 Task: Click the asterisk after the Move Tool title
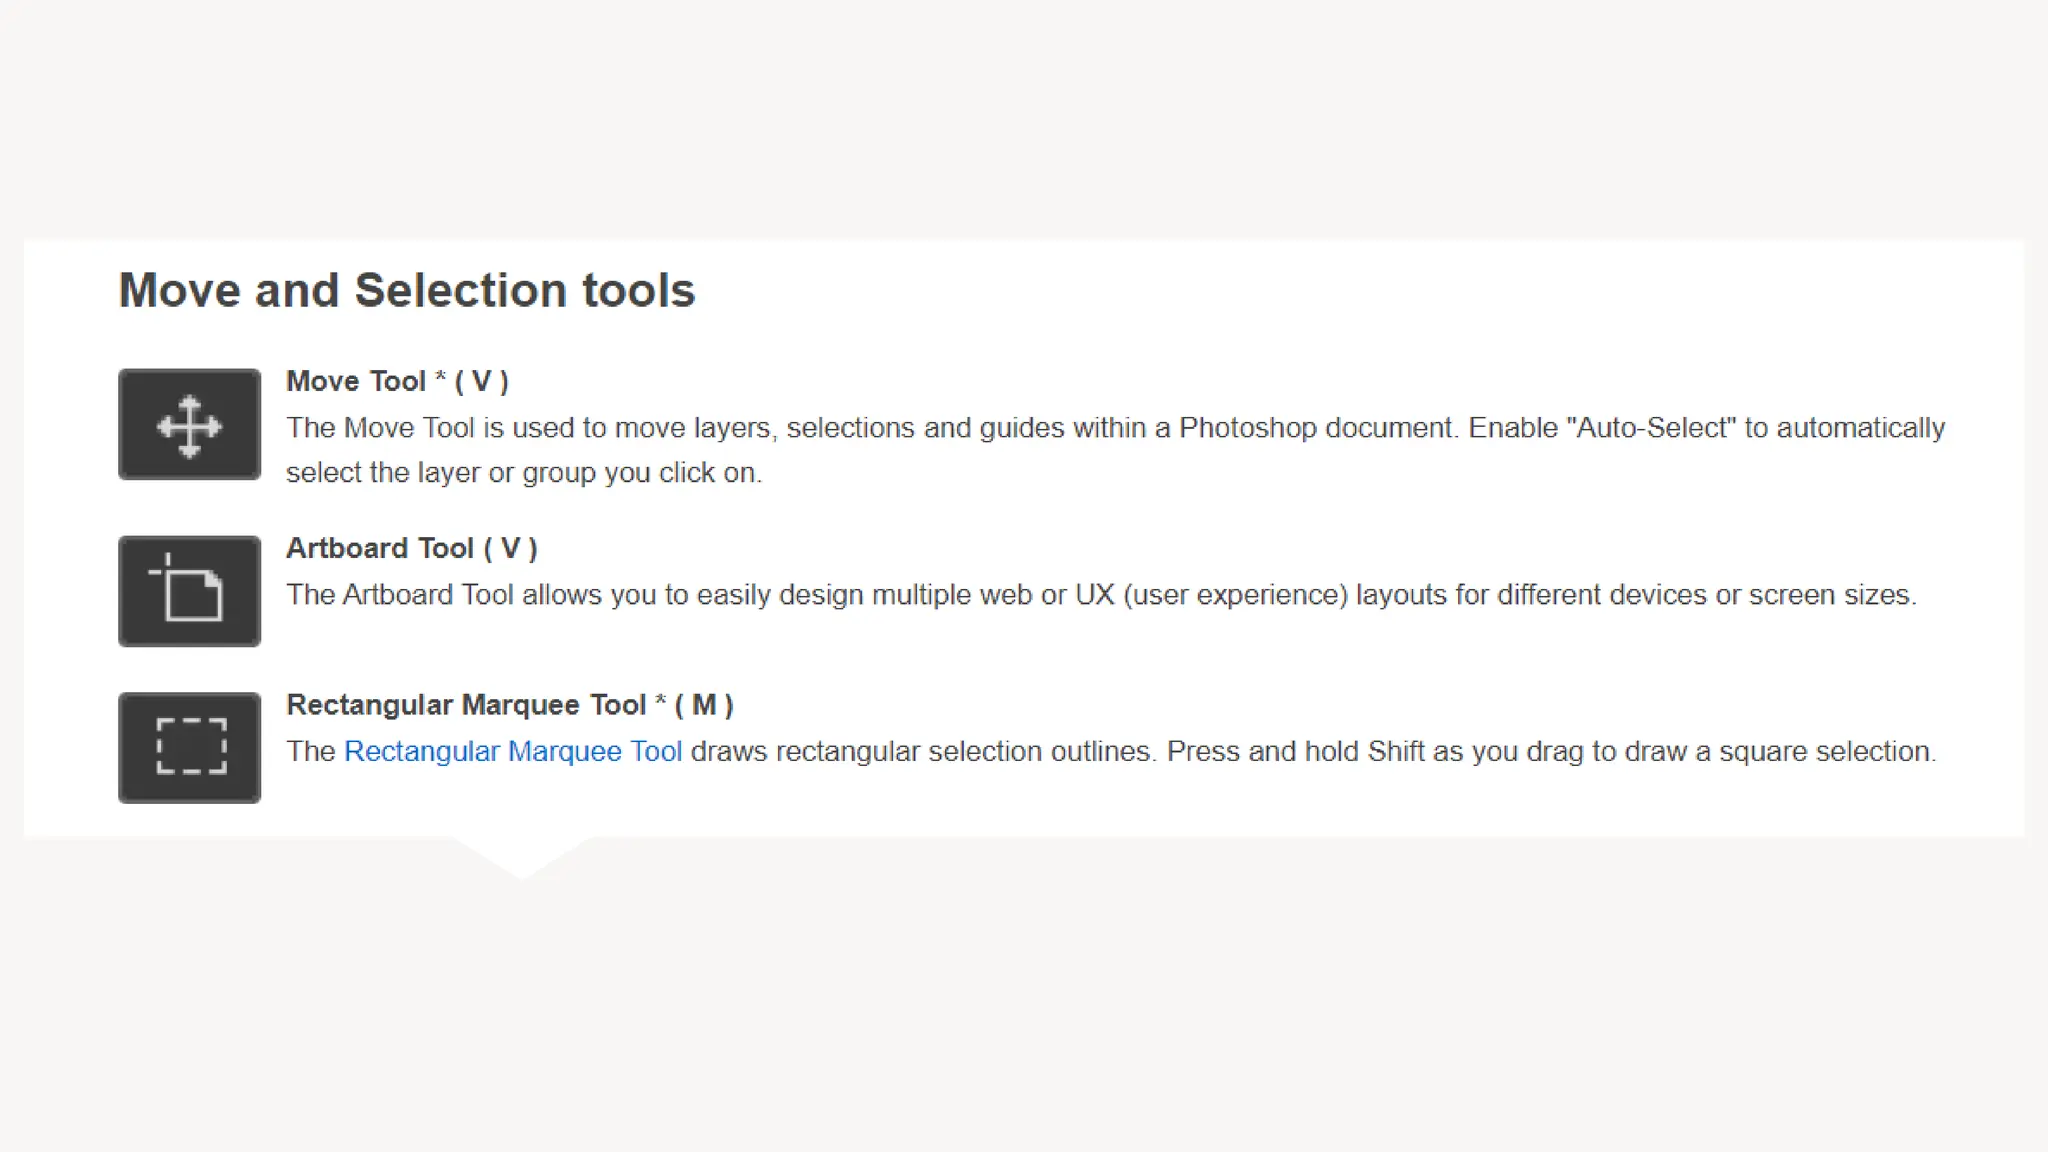(440, 379)
